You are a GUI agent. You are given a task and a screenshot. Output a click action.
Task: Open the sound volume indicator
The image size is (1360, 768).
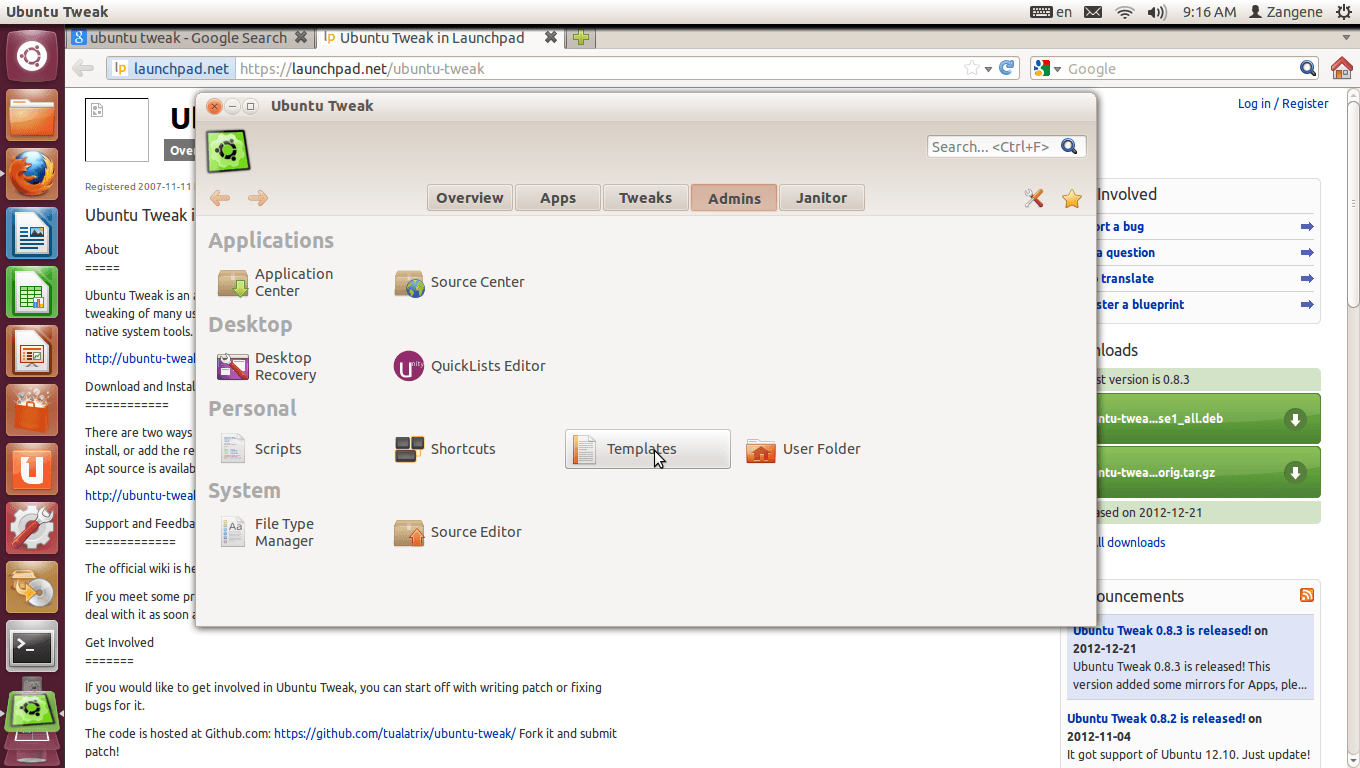1157,12
